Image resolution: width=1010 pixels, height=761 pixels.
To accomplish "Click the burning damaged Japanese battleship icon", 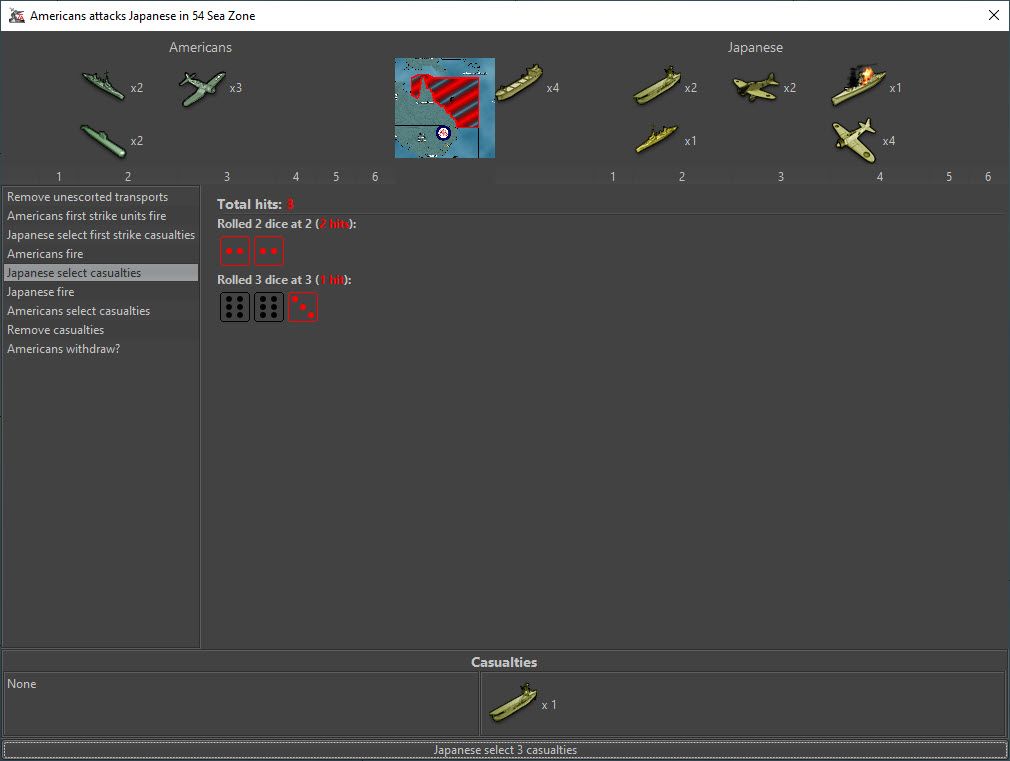I will coord(858,86).
